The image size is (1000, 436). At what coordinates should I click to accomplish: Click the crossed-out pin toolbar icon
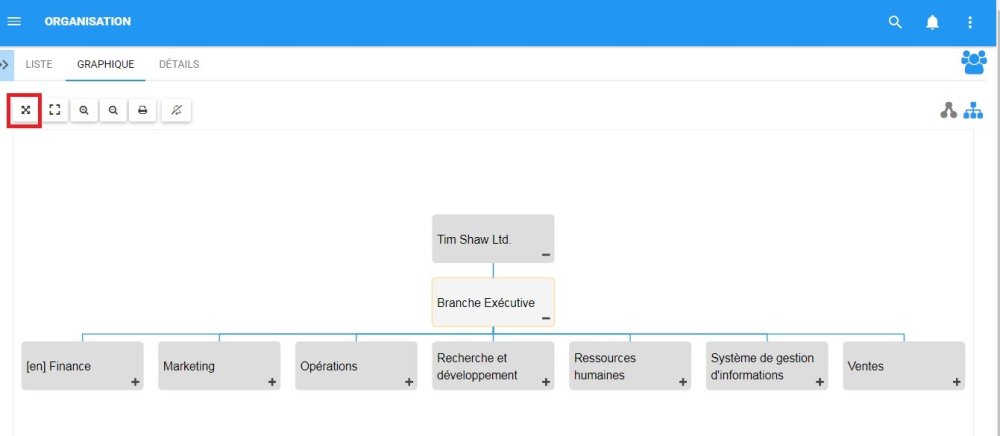coord(177,110)
